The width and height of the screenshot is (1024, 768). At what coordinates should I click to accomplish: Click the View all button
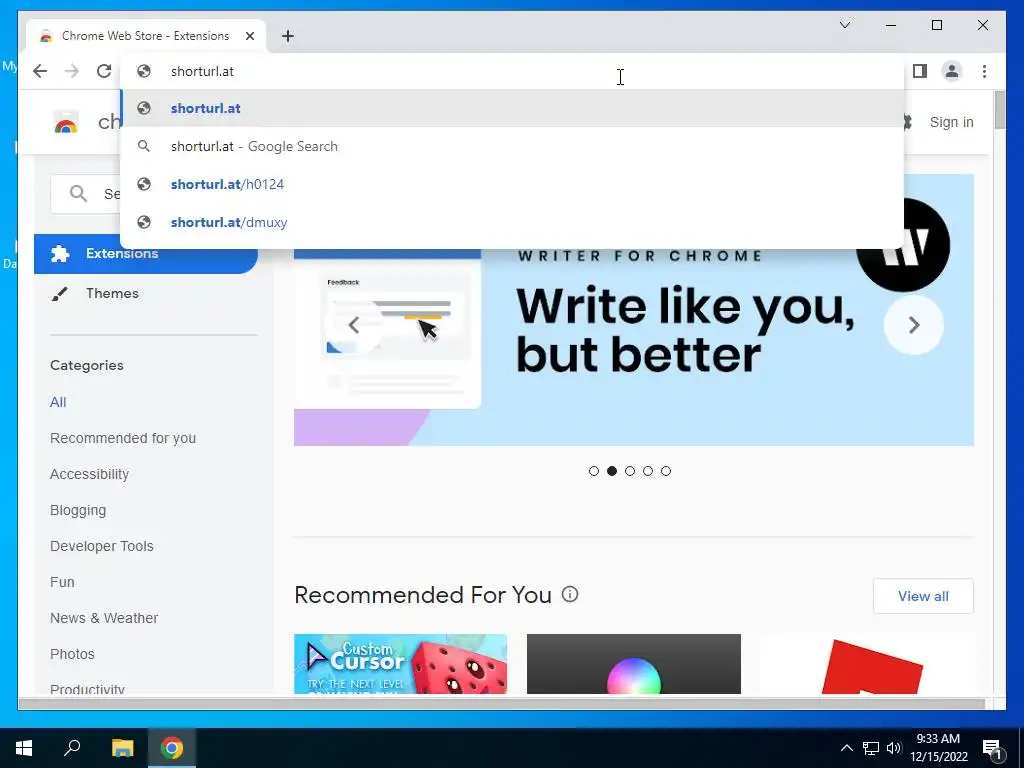pos(923,596)
